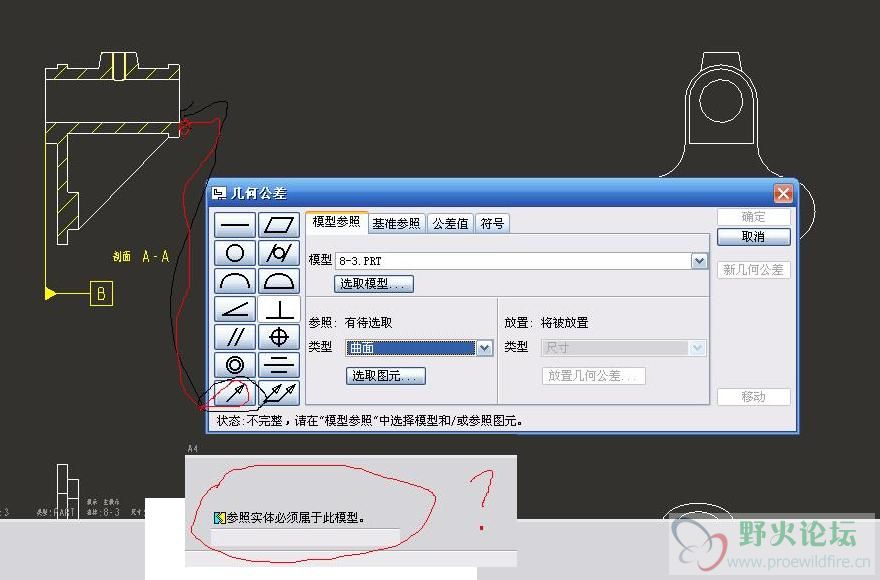Select the straightness tolerance symbol
Screen dimensions: 880x580
[235, 225]
